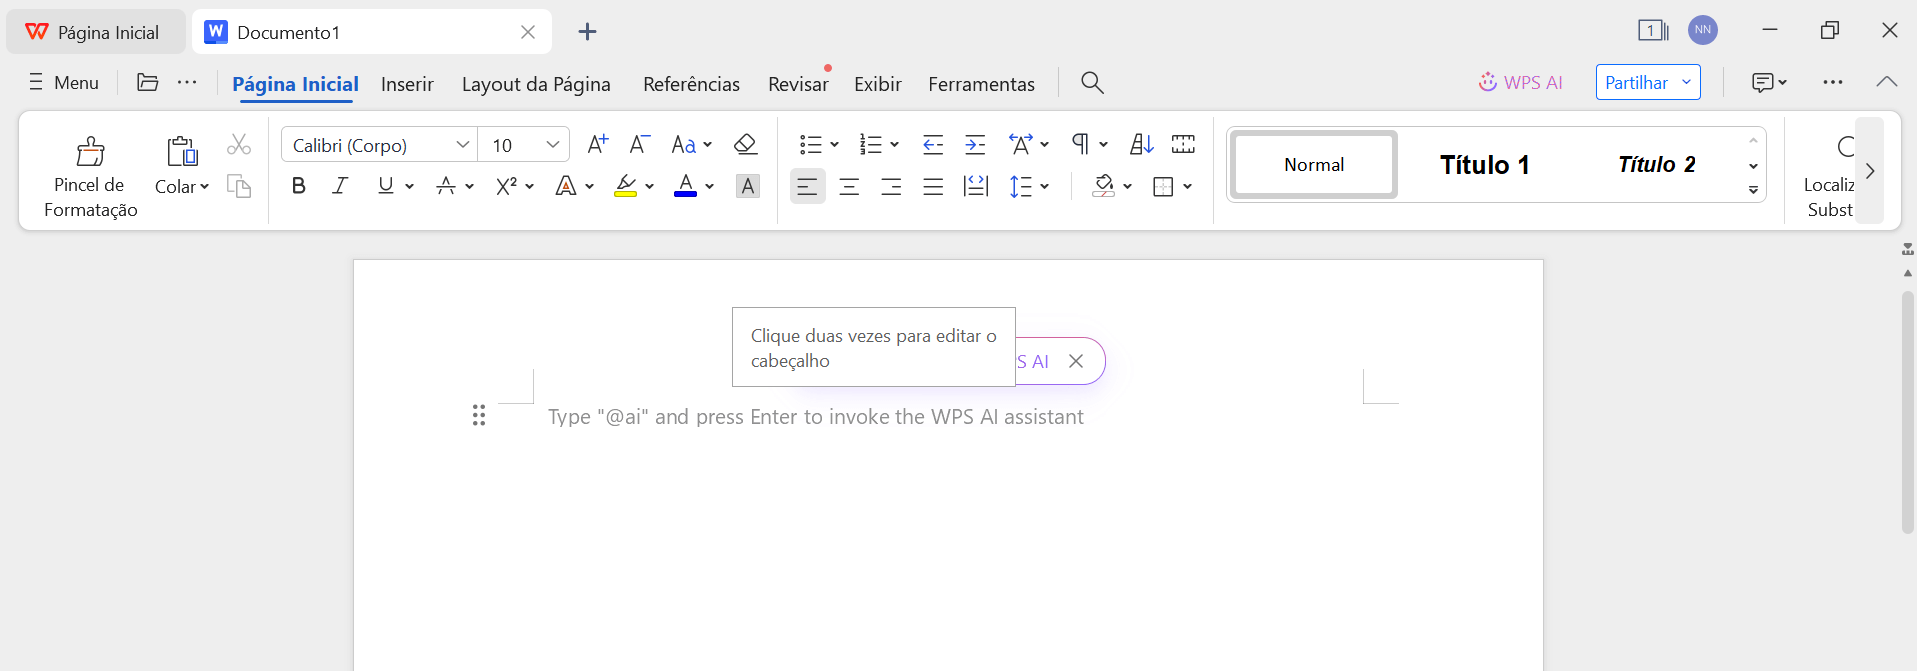Screen dimensions: 1917x671
Task: Increase font size with A+ icon
Action: click(597, 145)
